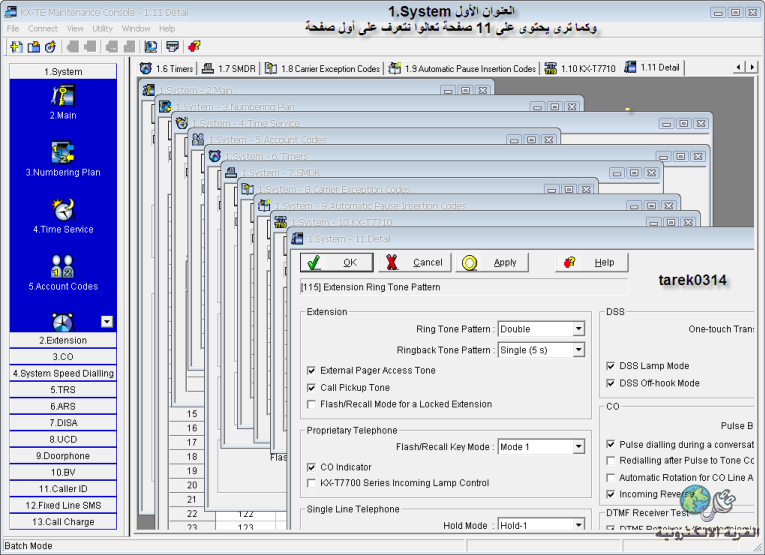Open the Ringback Tone Pattern dropdown
765x555 pixels.
point(579,350)
